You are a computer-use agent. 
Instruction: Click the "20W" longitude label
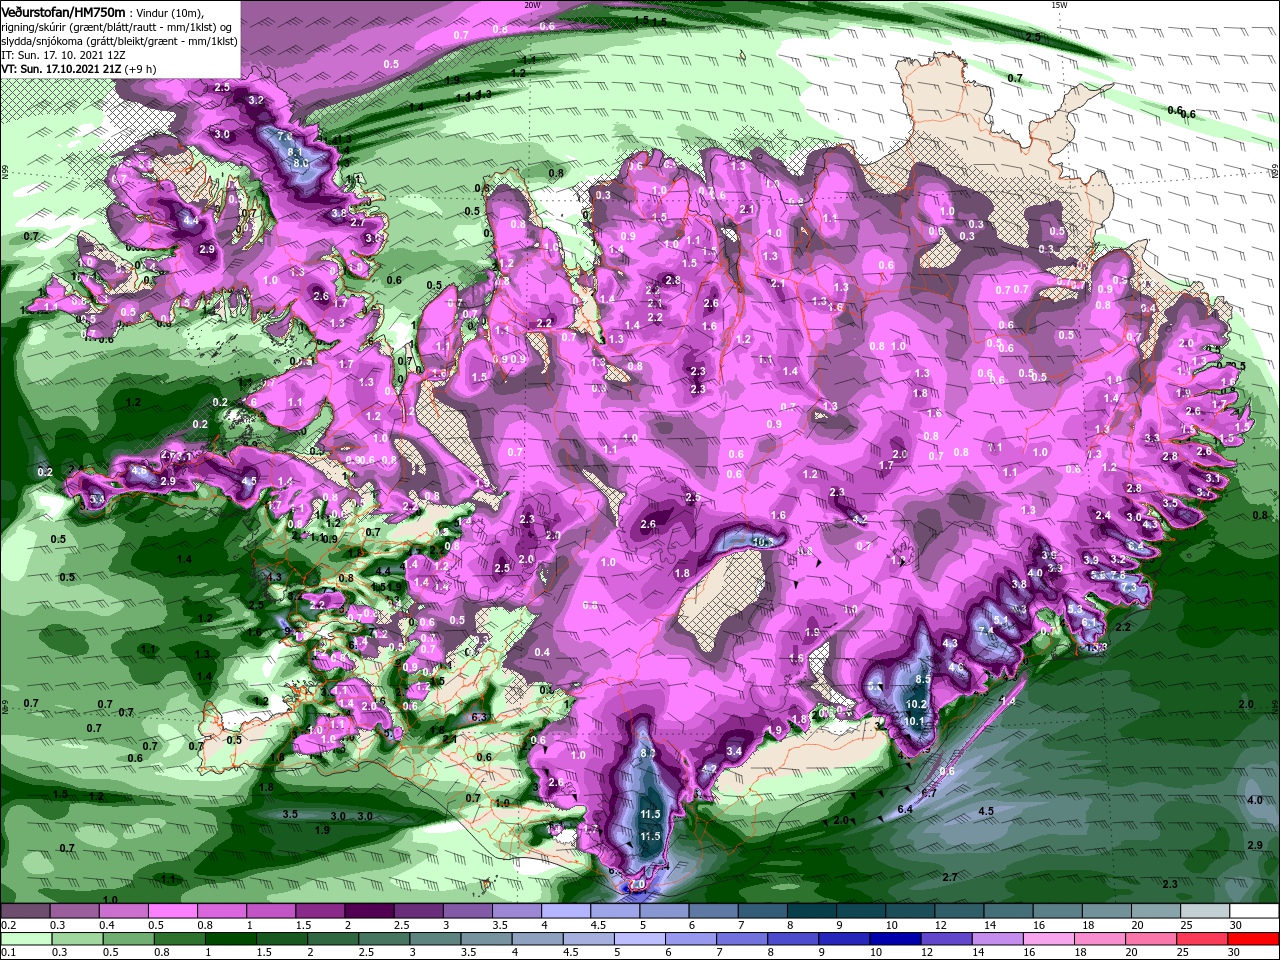tap(532, 5)
